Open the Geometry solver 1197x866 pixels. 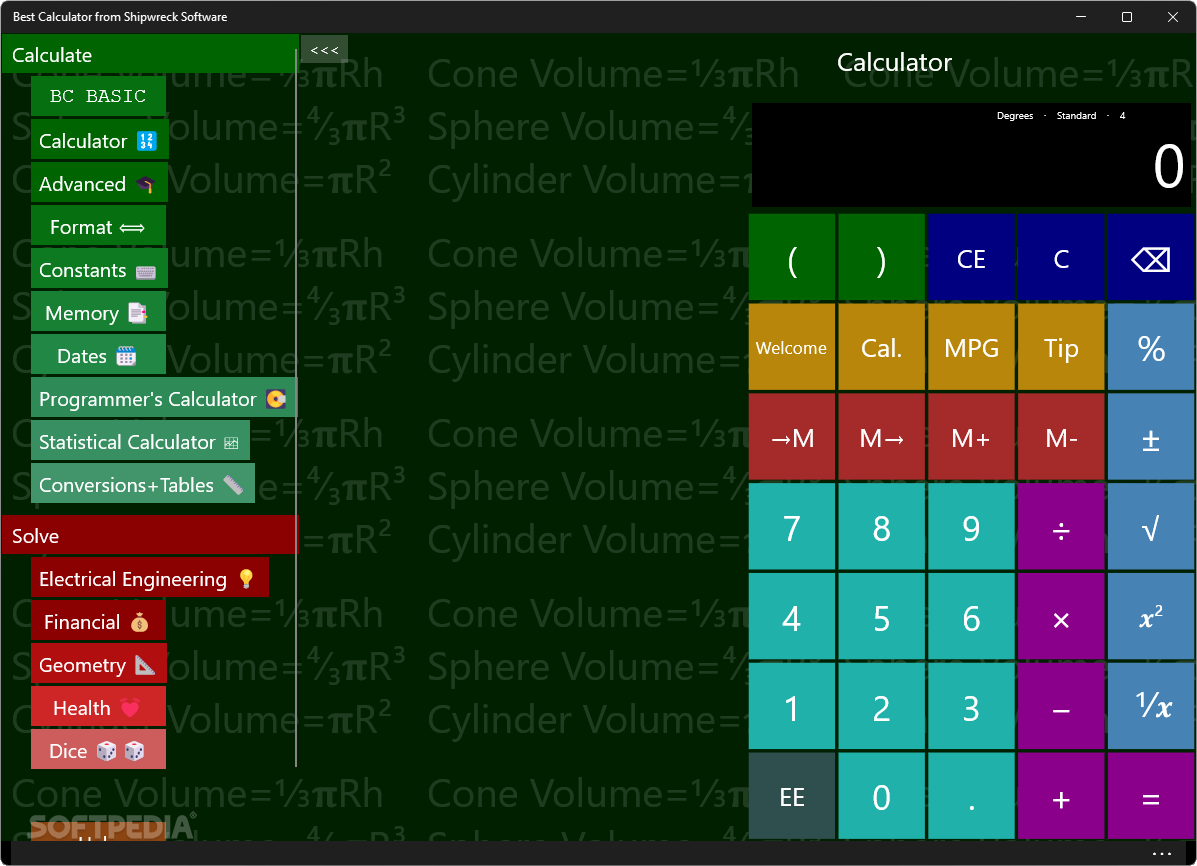(x=99, y=664)
